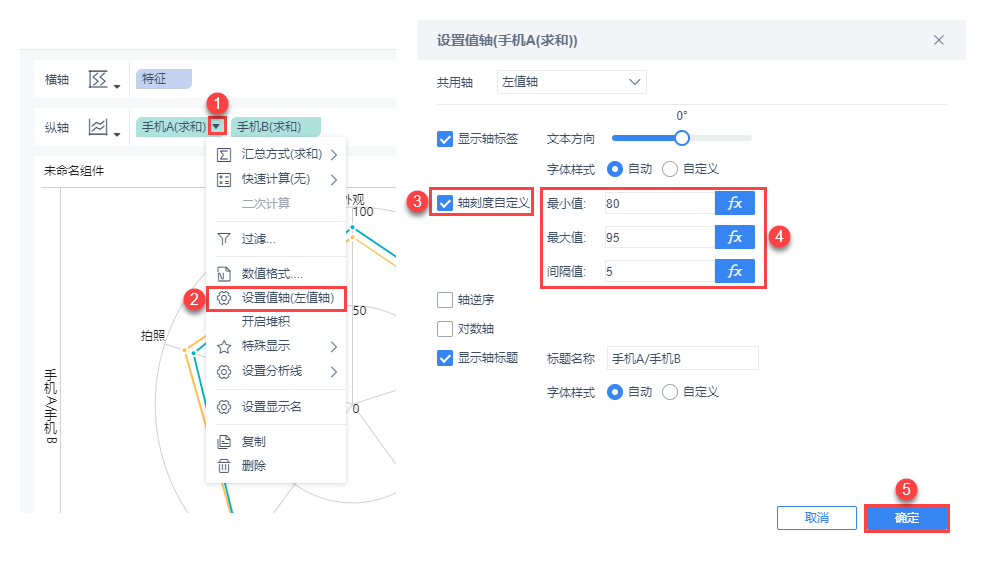985x561 pixels.
Task: Click the 删除 trash icon
Action: (224, 465)
